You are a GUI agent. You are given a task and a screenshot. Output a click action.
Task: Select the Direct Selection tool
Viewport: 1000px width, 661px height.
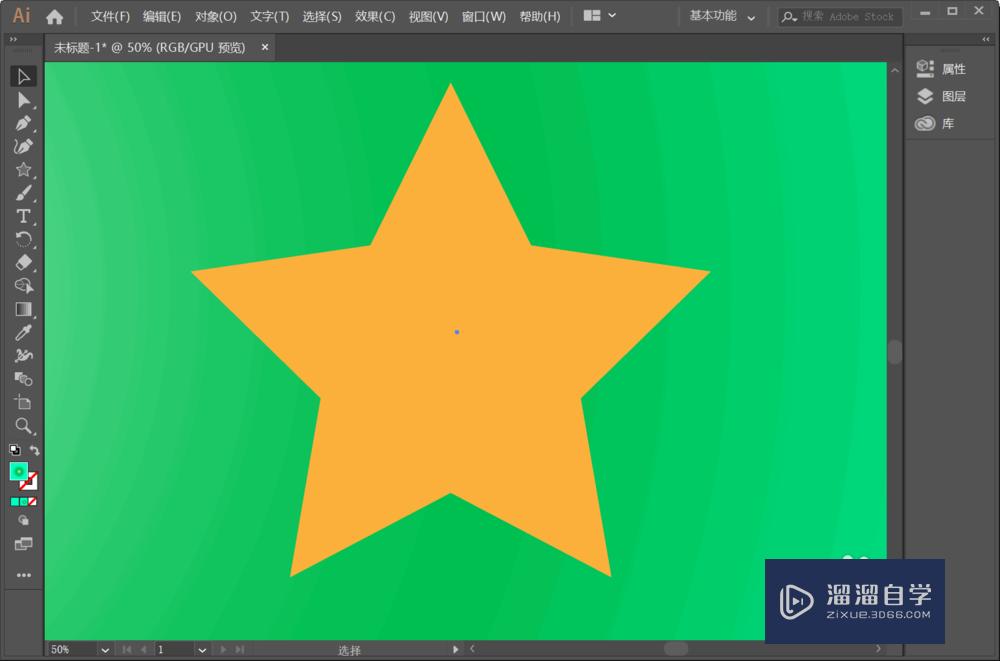coord(24,100)
